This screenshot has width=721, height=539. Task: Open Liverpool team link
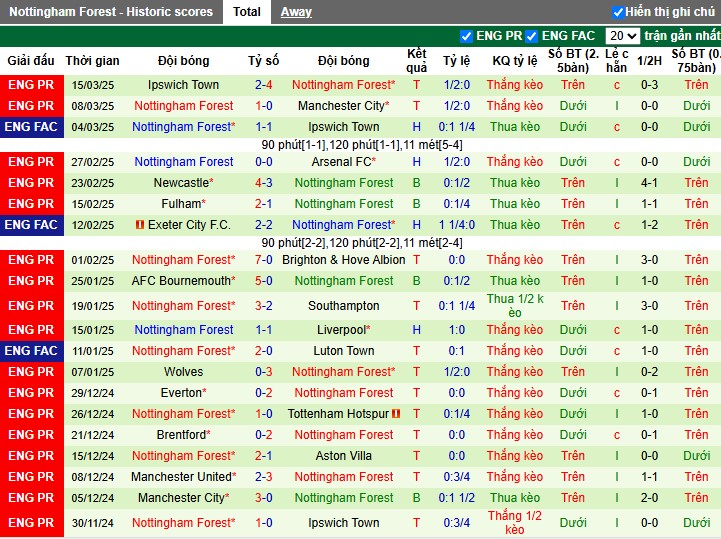point(343,330)
